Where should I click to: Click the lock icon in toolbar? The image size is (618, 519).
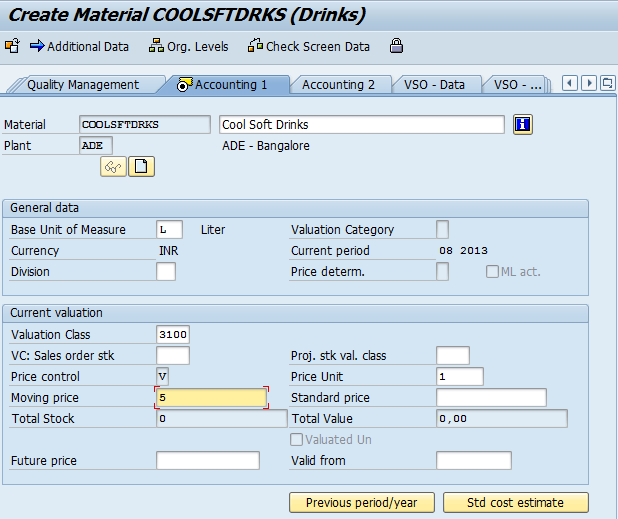click(x=396, y=46)
